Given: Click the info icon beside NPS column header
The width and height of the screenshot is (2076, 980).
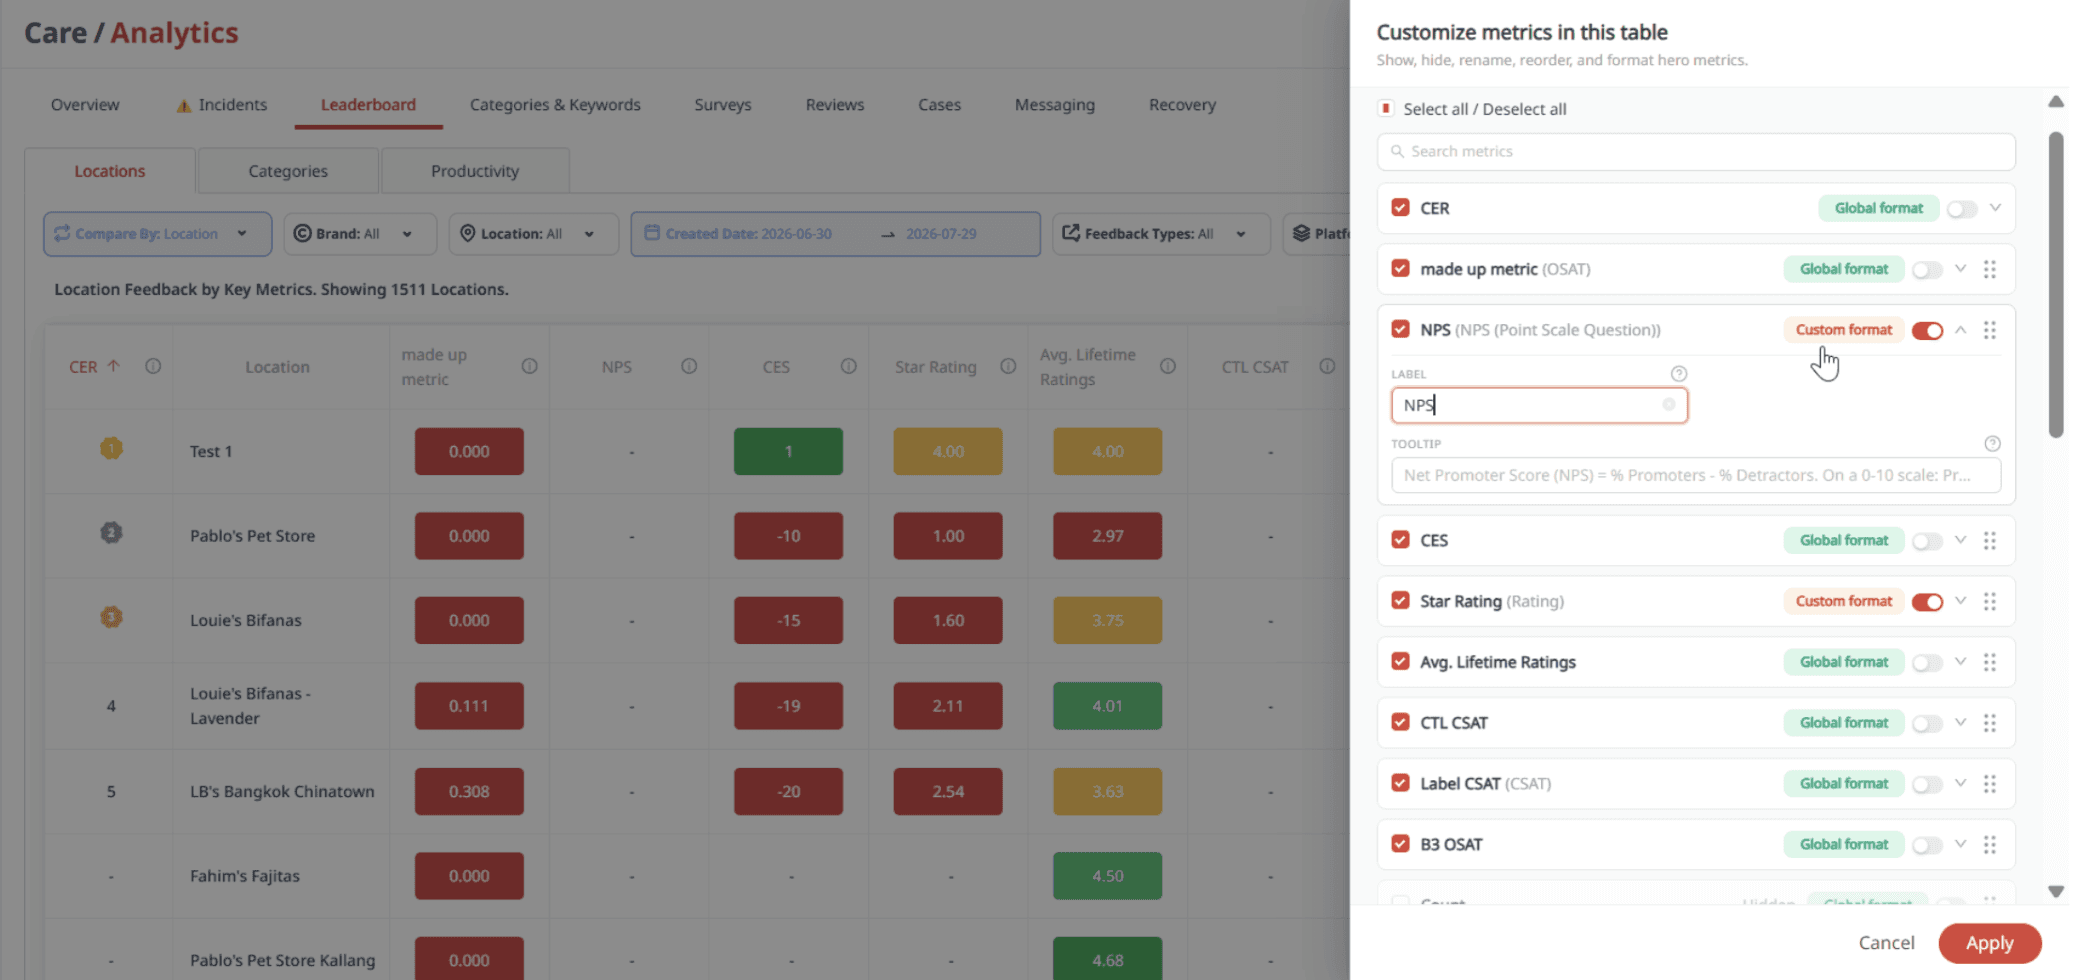Looking at the screenshot, I should point(689,366).
